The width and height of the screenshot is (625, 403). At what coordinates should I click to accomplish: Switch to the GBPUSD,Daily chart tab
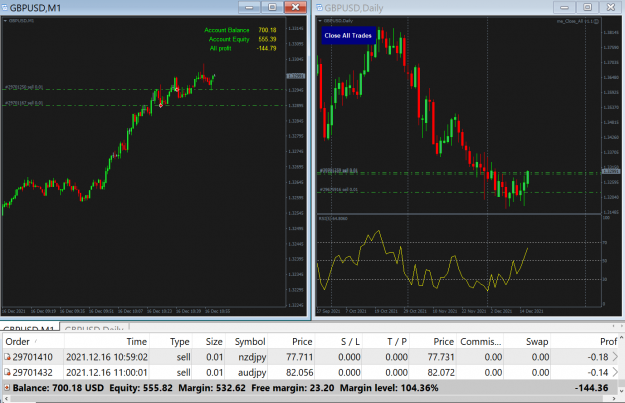coord(94,328)
